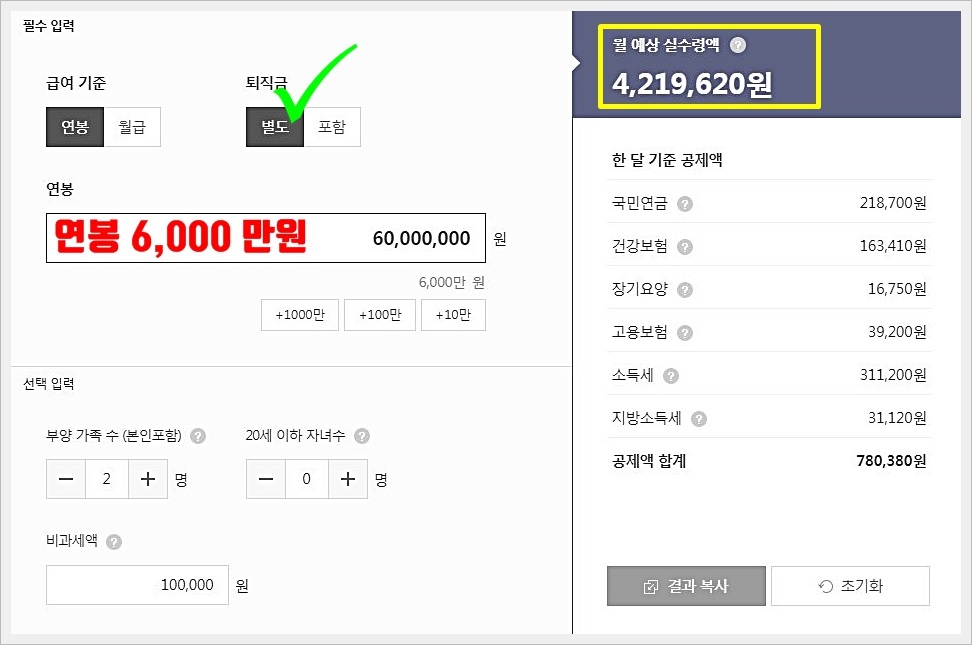Add 10 million with +1000만 button
Viewport: 972px width, 645px height.
click(300, 315)
